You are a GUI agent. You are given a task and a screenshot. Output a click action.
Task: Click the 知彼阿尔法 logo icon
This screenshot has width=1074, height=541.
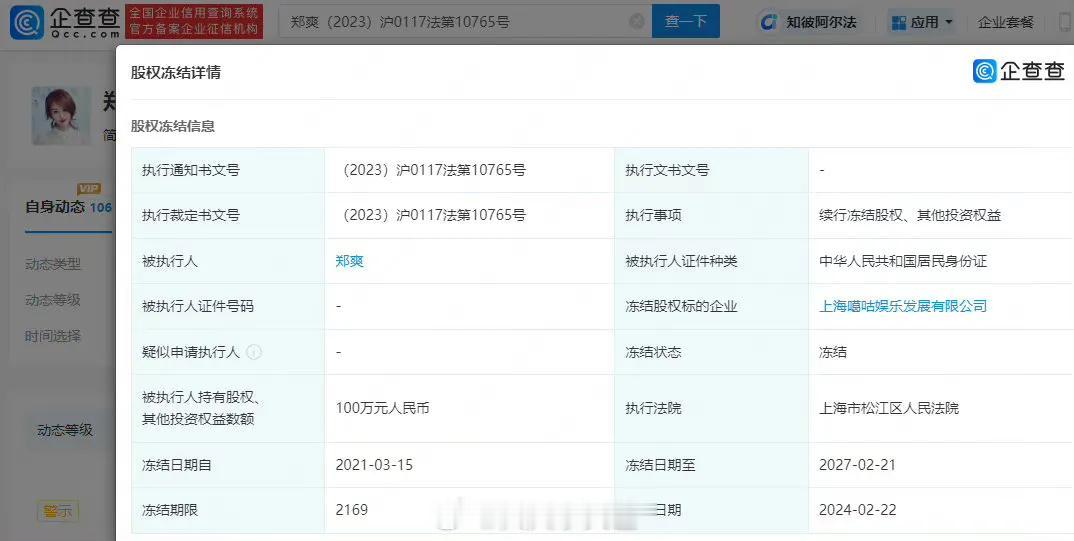point(769,22)
